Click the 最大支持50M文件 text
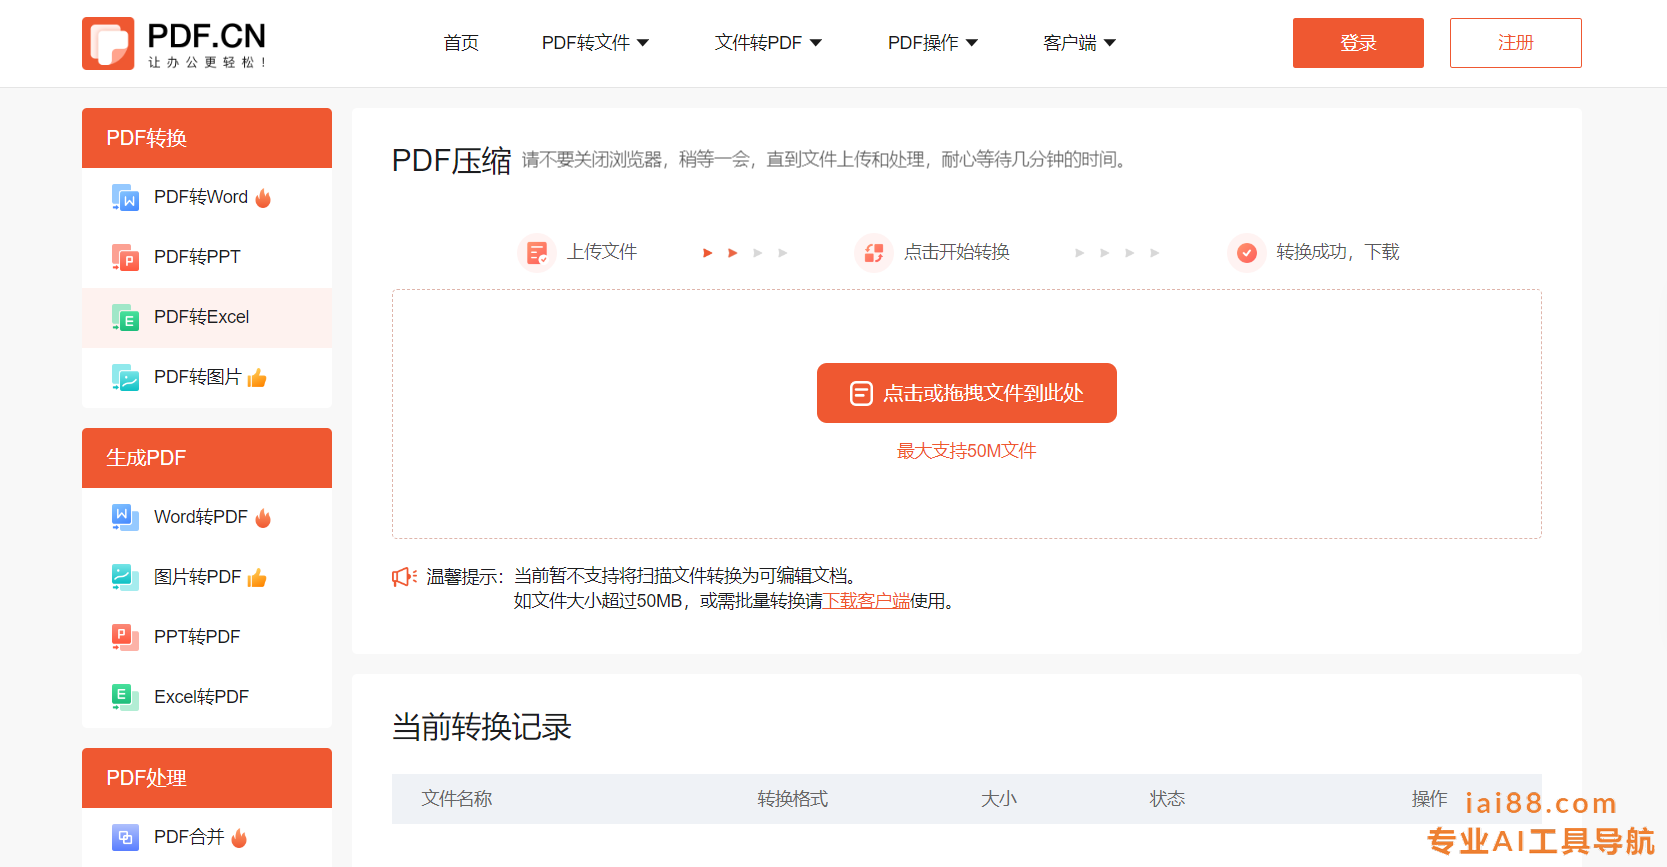1667x867 pixels. [966, 451]
